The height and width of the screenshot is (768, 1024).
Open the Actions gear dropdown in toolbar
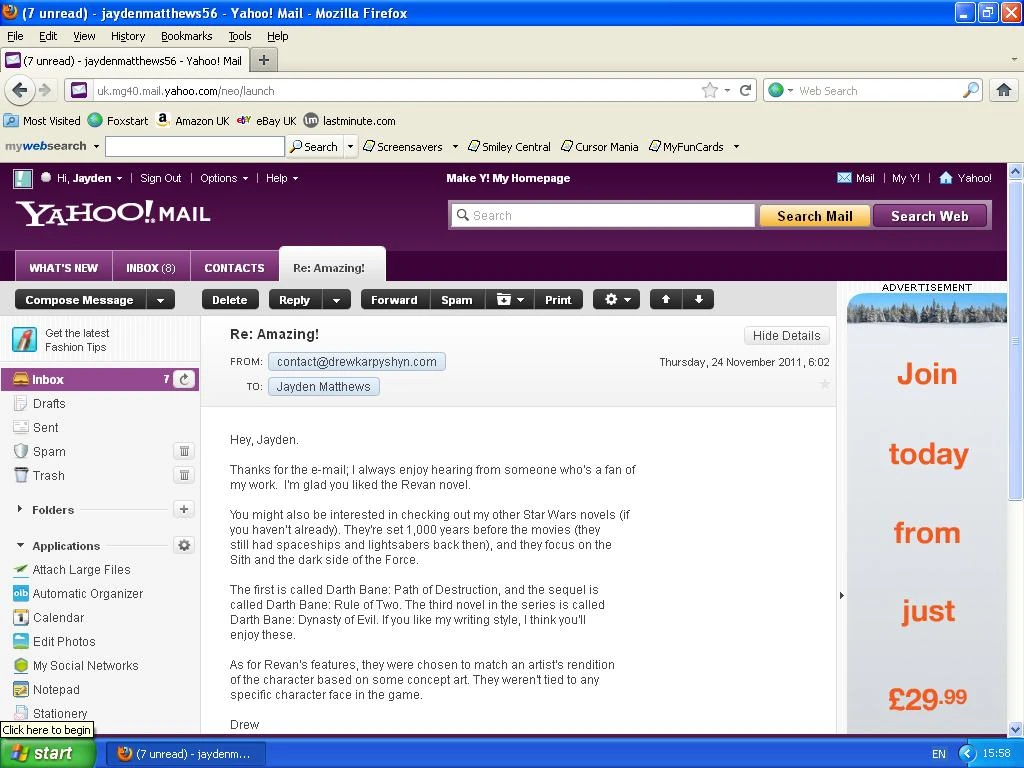click(616, 300)
